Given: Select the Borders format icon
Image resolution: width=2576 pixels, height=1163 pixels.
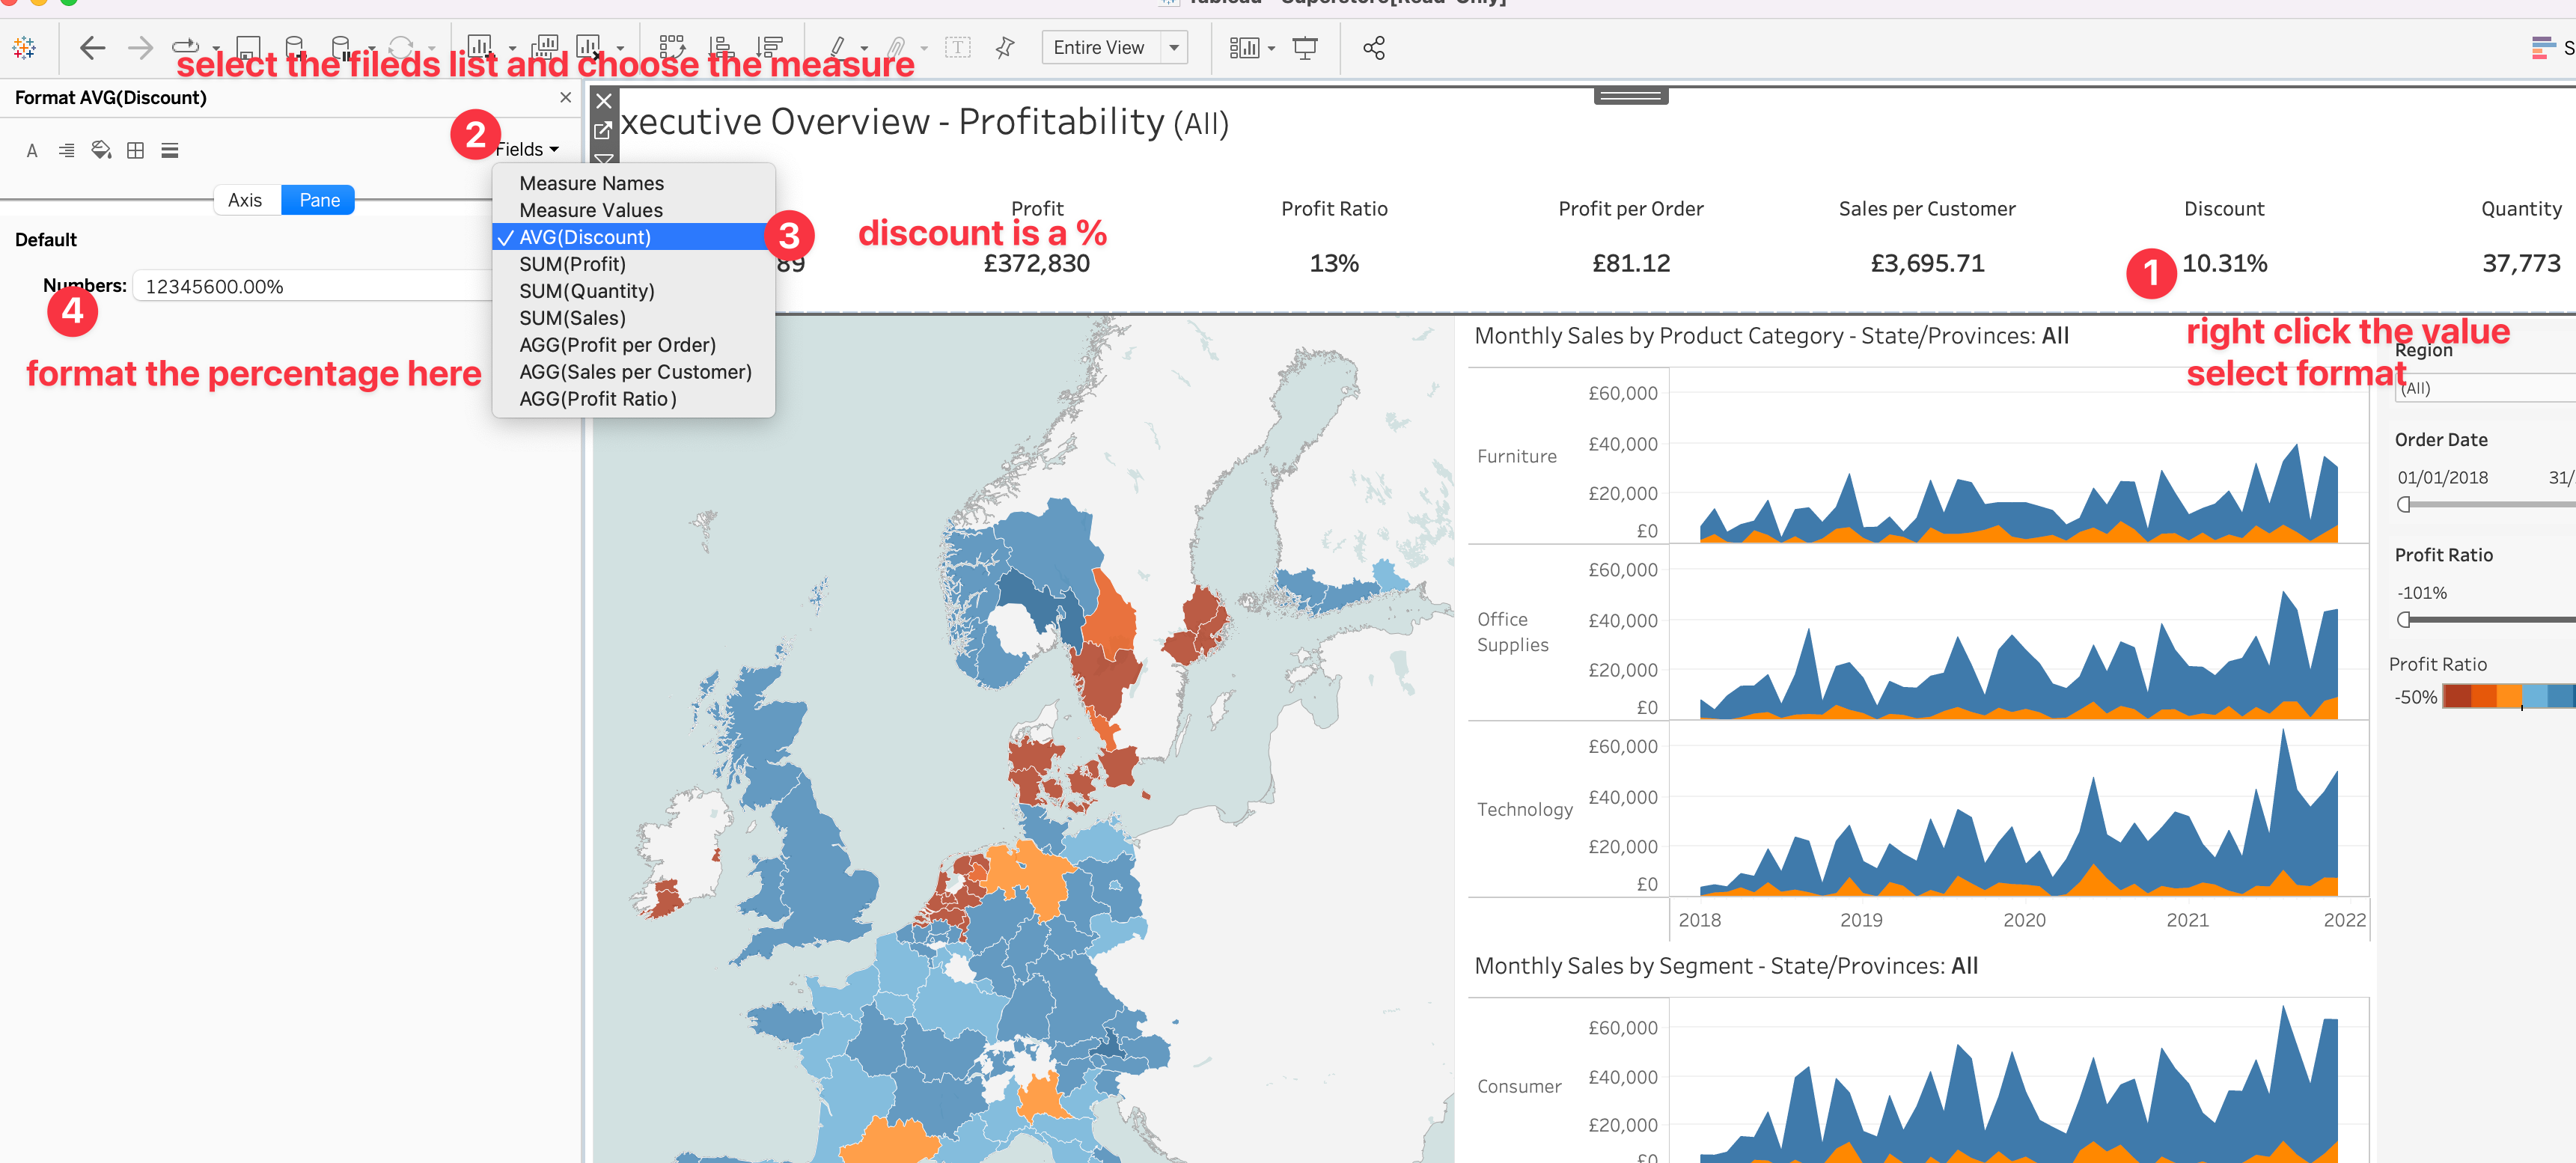Looking at the screenshot, I should click(x=136, y=150).
